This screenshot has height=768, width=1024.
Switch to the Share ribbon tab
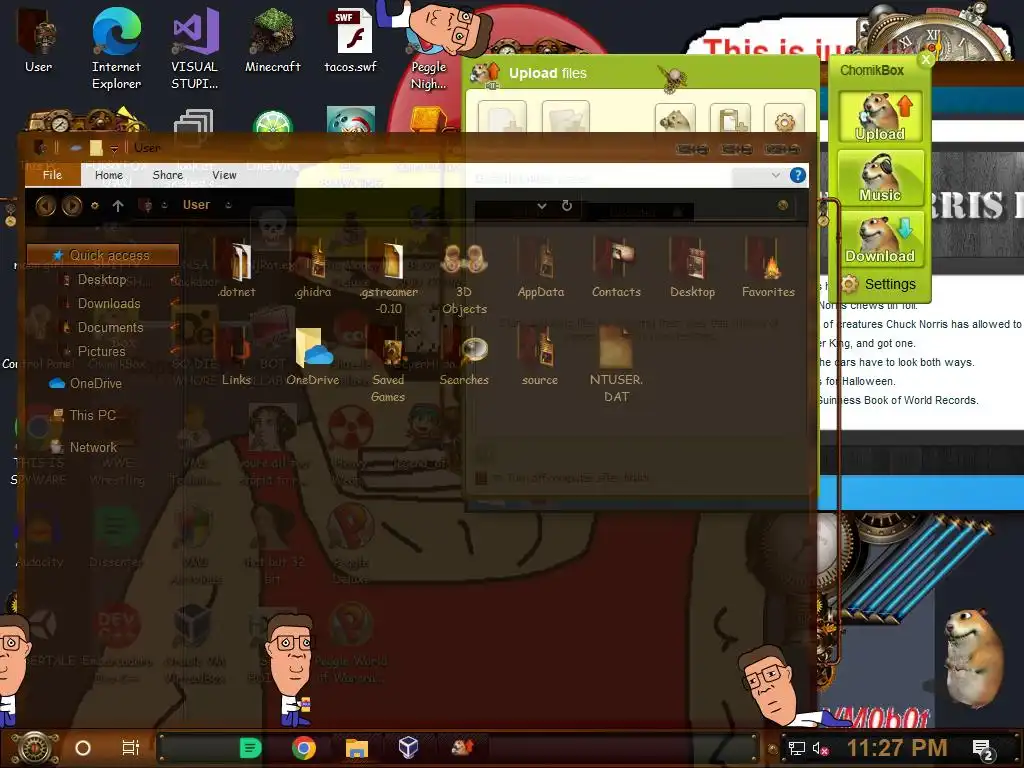[167, 175]
